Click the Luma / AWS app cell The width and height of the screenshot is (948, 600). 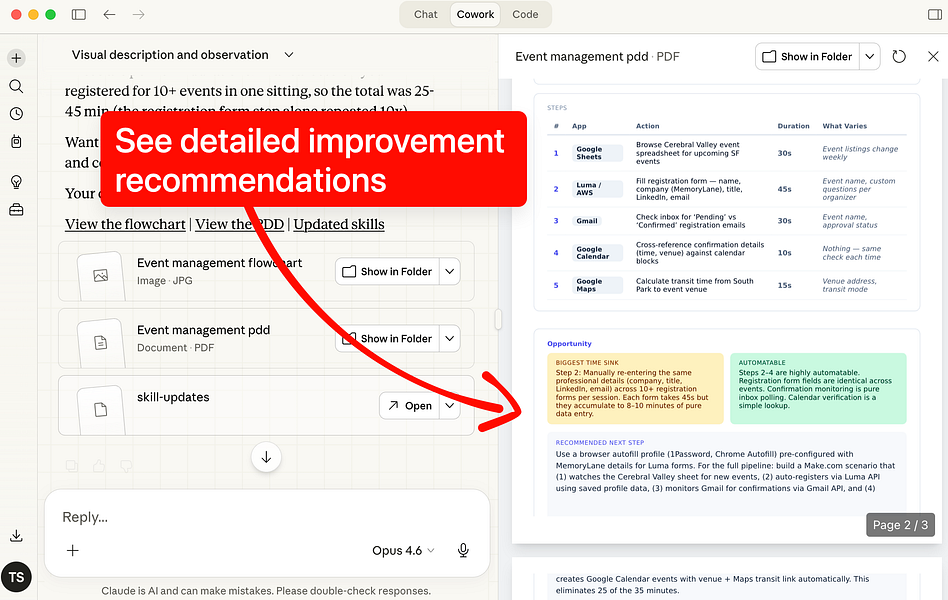[x=597, y=189]
